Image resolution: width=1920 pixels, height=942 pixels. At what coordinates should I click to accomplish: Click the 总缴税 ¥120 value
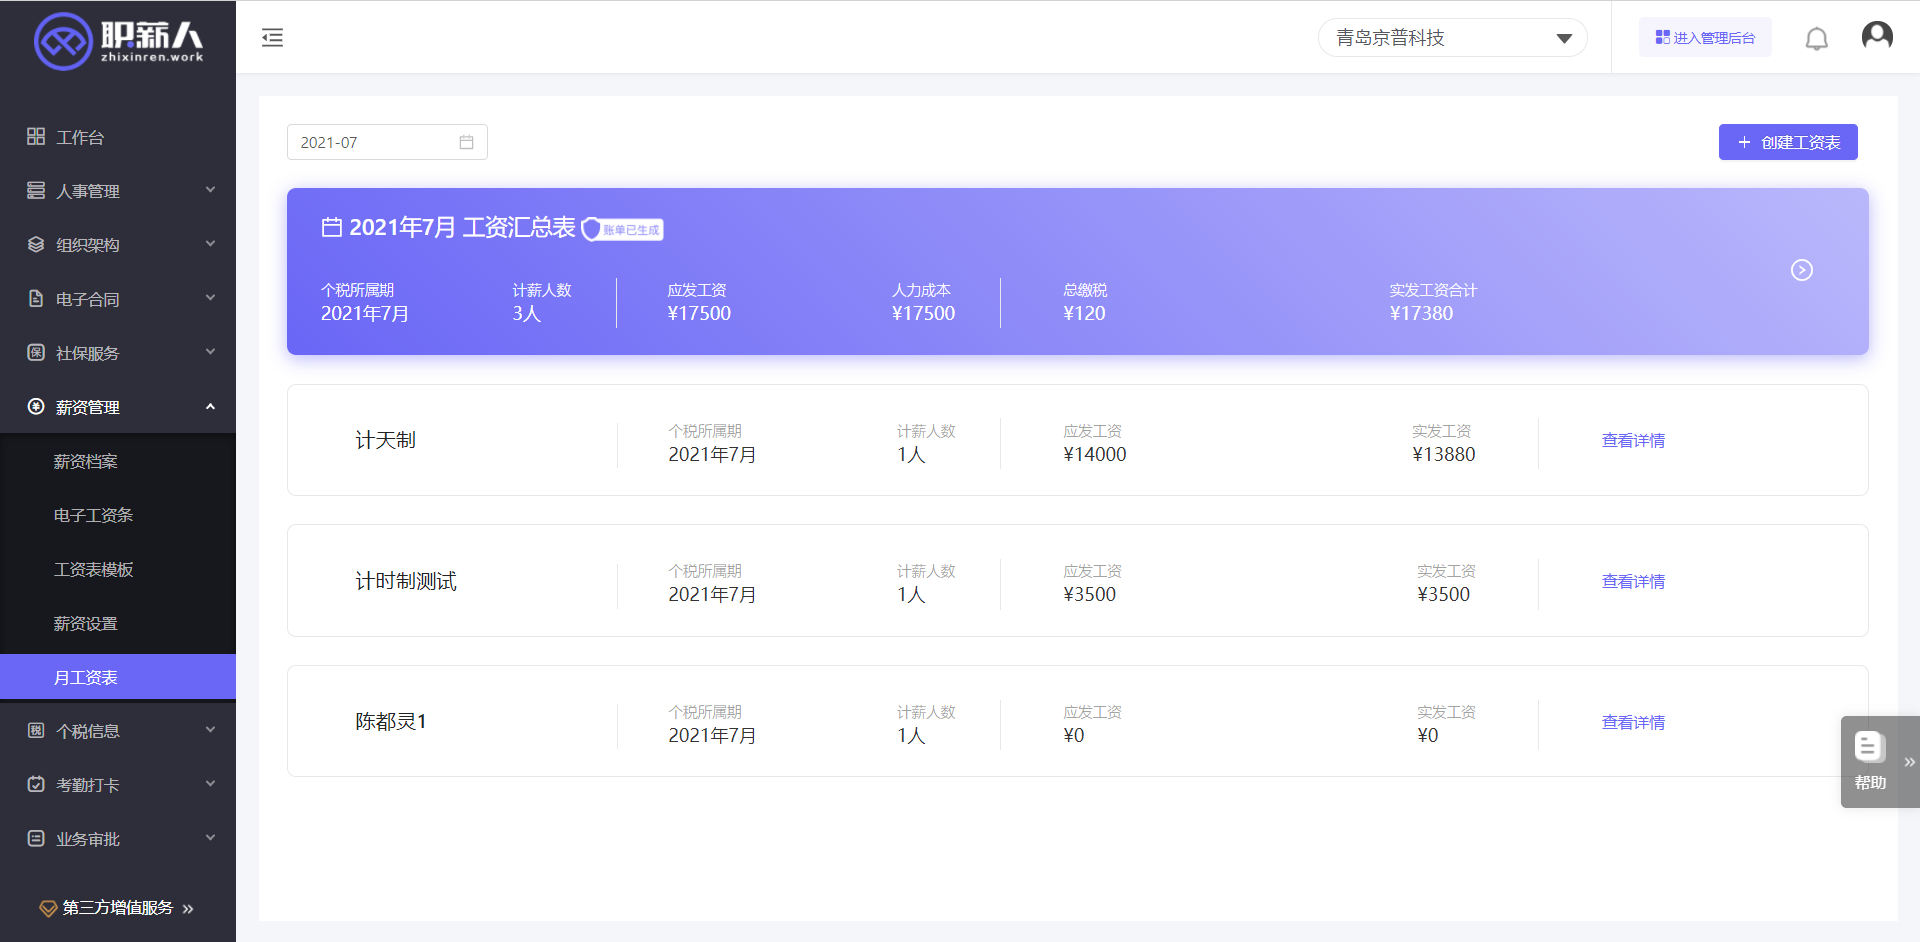pyautogui.click(x=1084, y=313)
